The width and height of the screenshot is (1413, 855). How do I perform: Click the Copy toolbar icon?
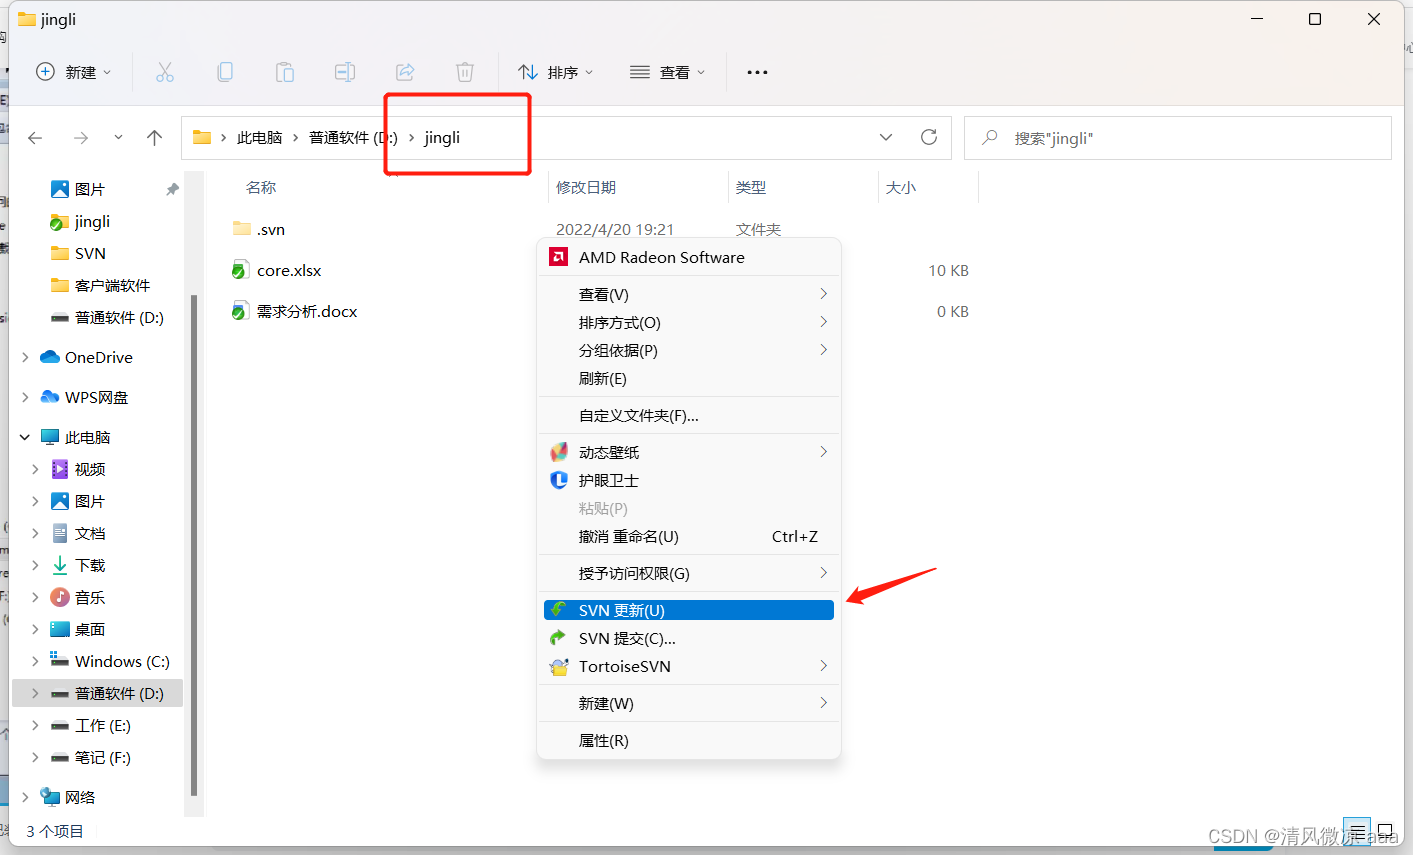coord(225,72)
